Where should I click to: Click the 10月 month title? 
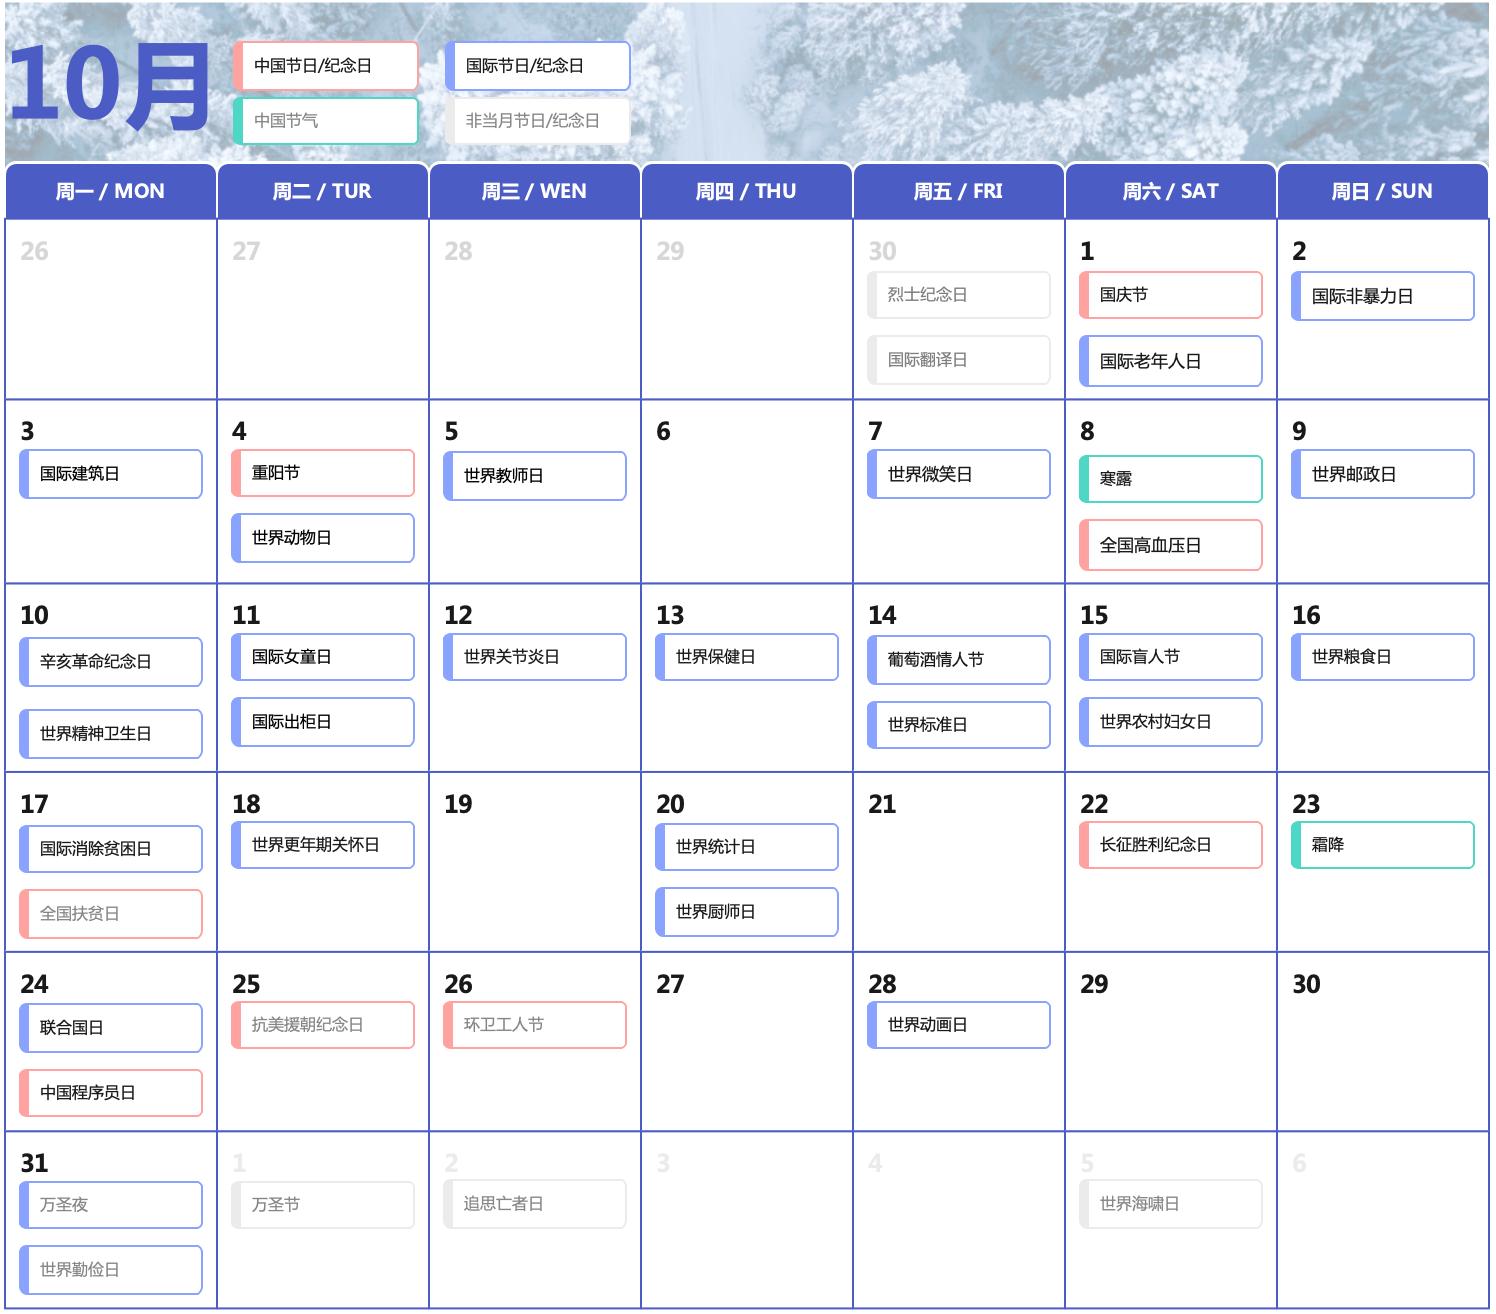pyautogui.click(x=109, y=88)
